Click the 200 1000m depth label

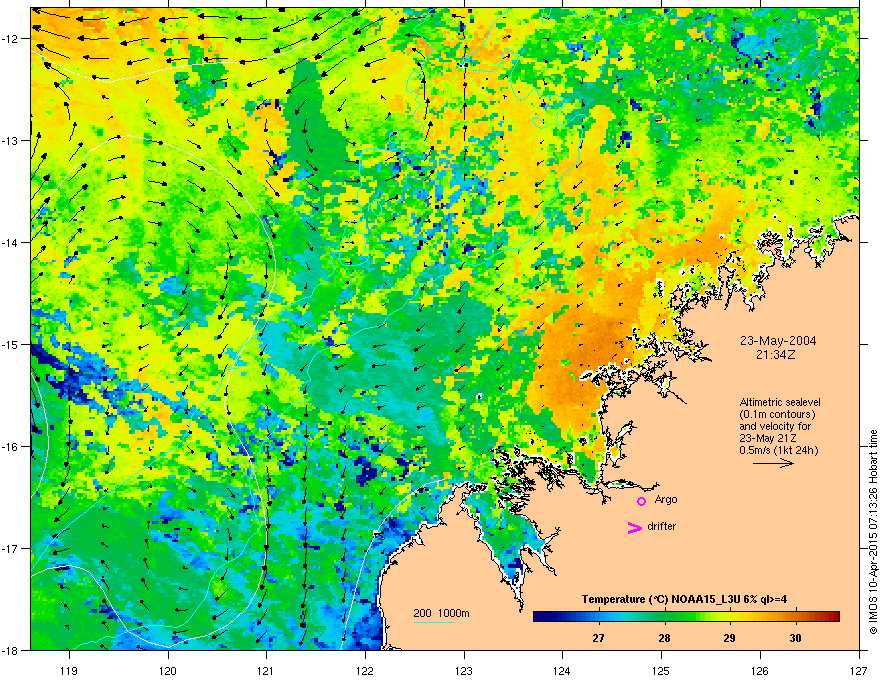(441, 613)
